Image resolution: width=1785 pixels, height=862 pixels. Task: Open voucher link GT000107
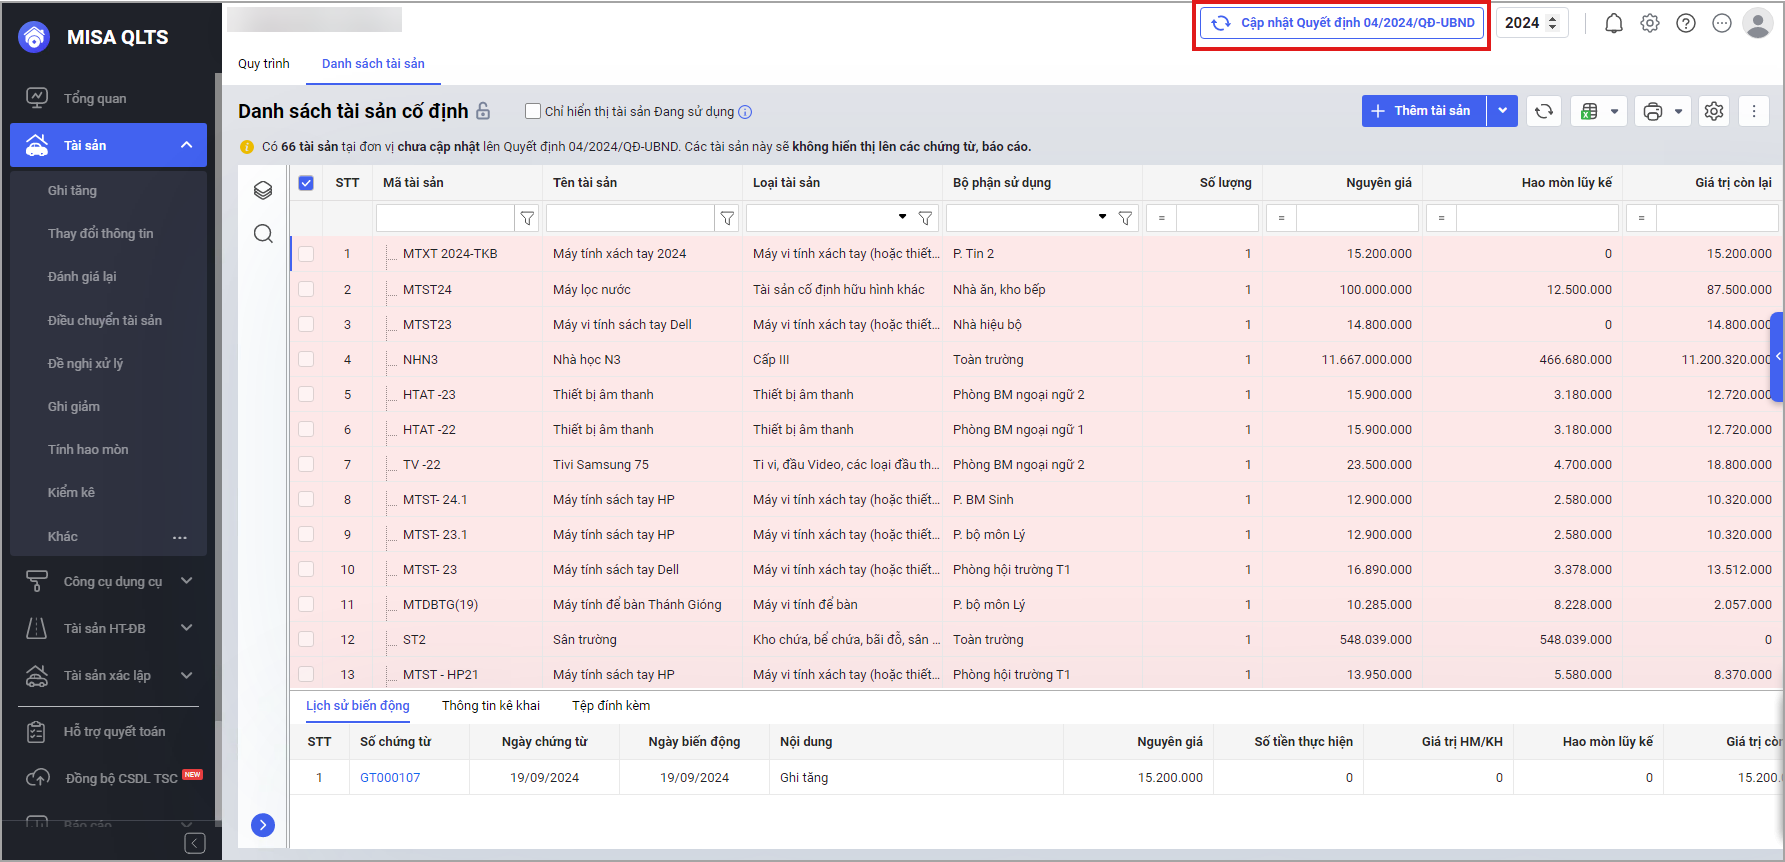click(x=390, y=777)
